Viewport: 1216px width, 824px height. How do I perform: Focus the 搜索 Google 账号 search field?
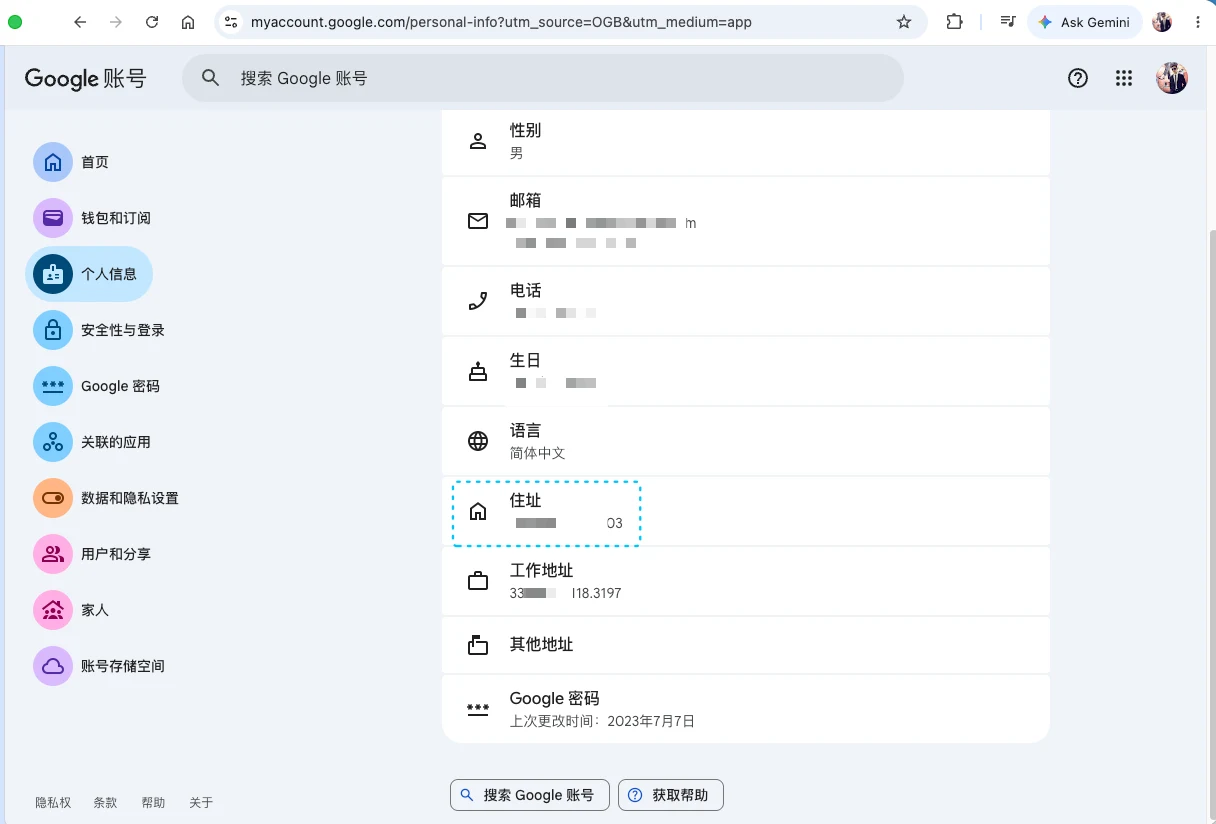point(542,78)
